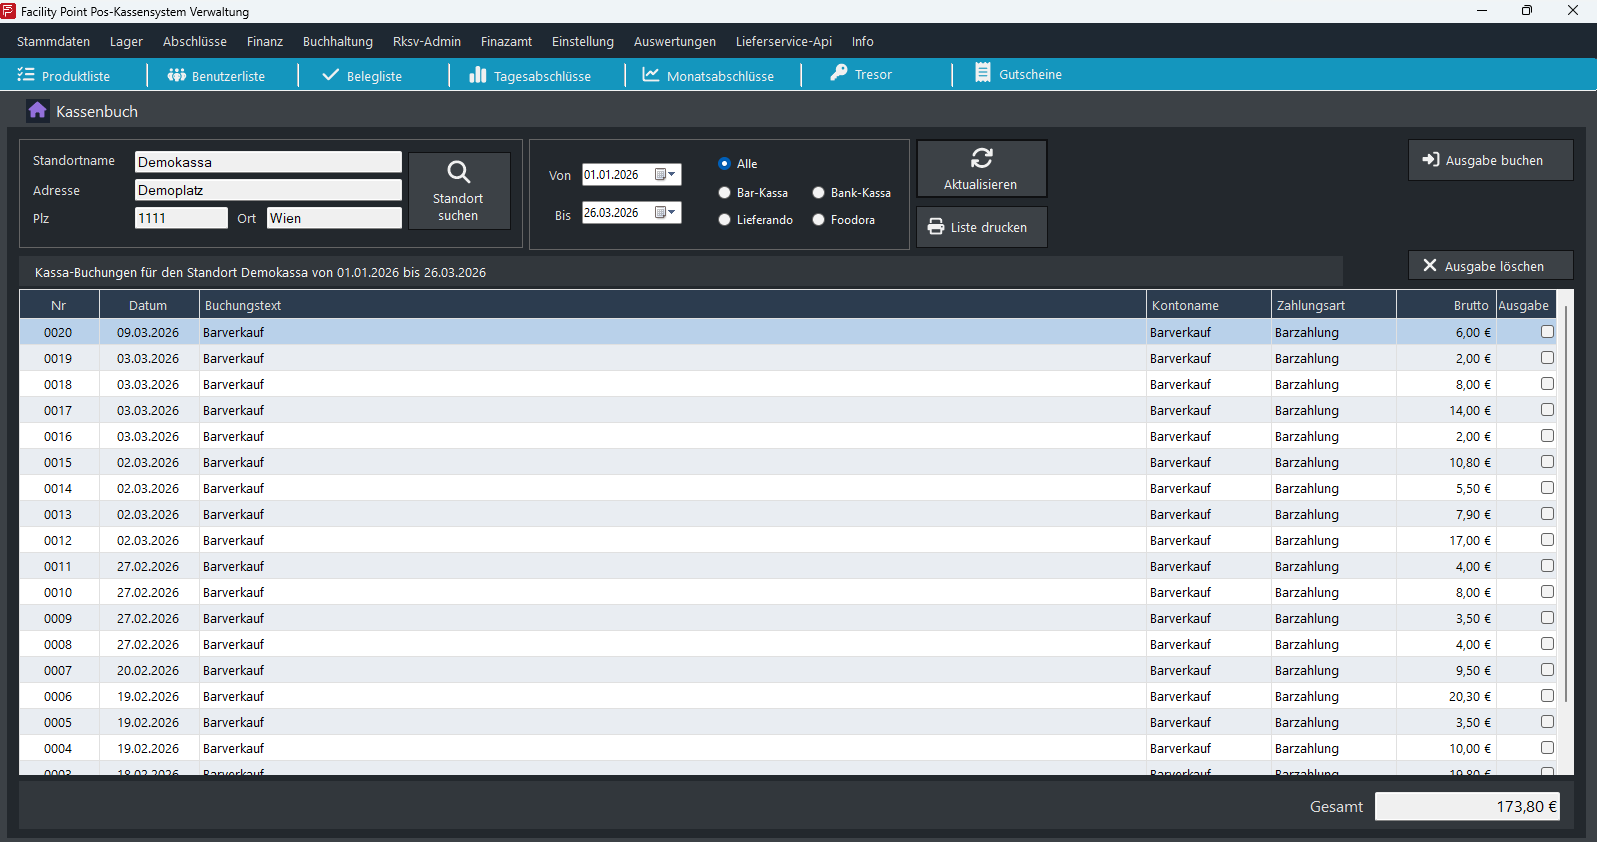Click the Ausgabe buchen button
Image resolution: width=1597 pixels, height=842 pixels.
1490,160
